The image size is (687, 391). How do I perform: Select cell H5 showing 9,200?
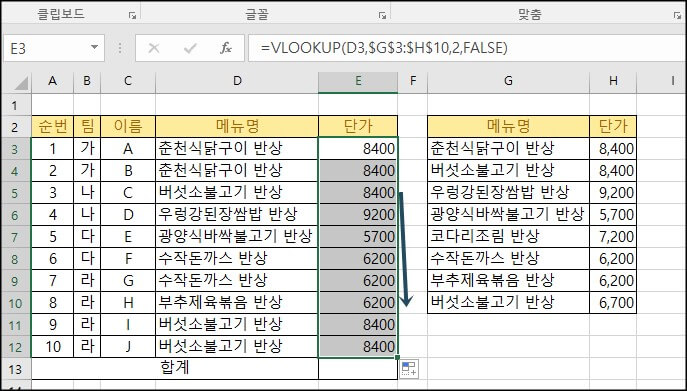tap(613, 193)
